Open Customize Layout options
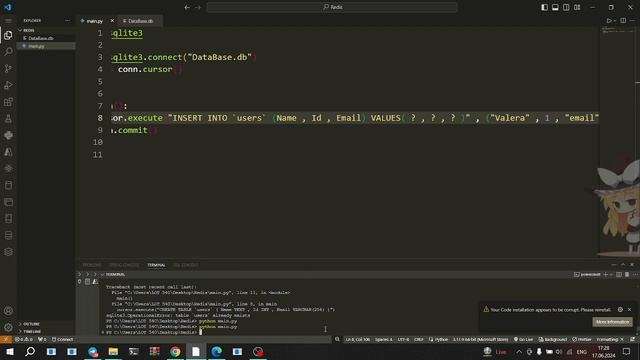 577,7
